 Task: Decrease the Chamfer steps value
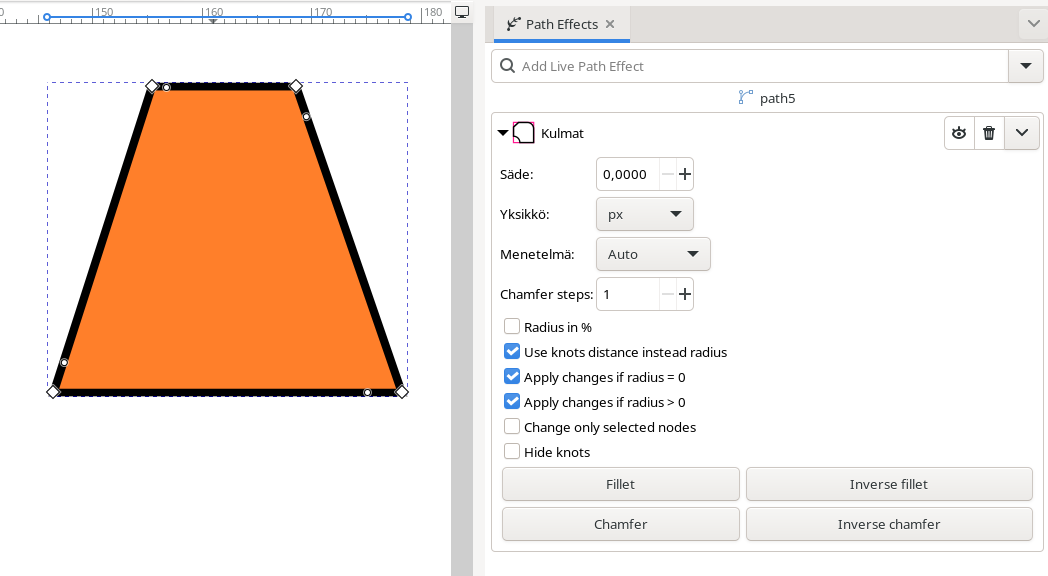(668, 294)
